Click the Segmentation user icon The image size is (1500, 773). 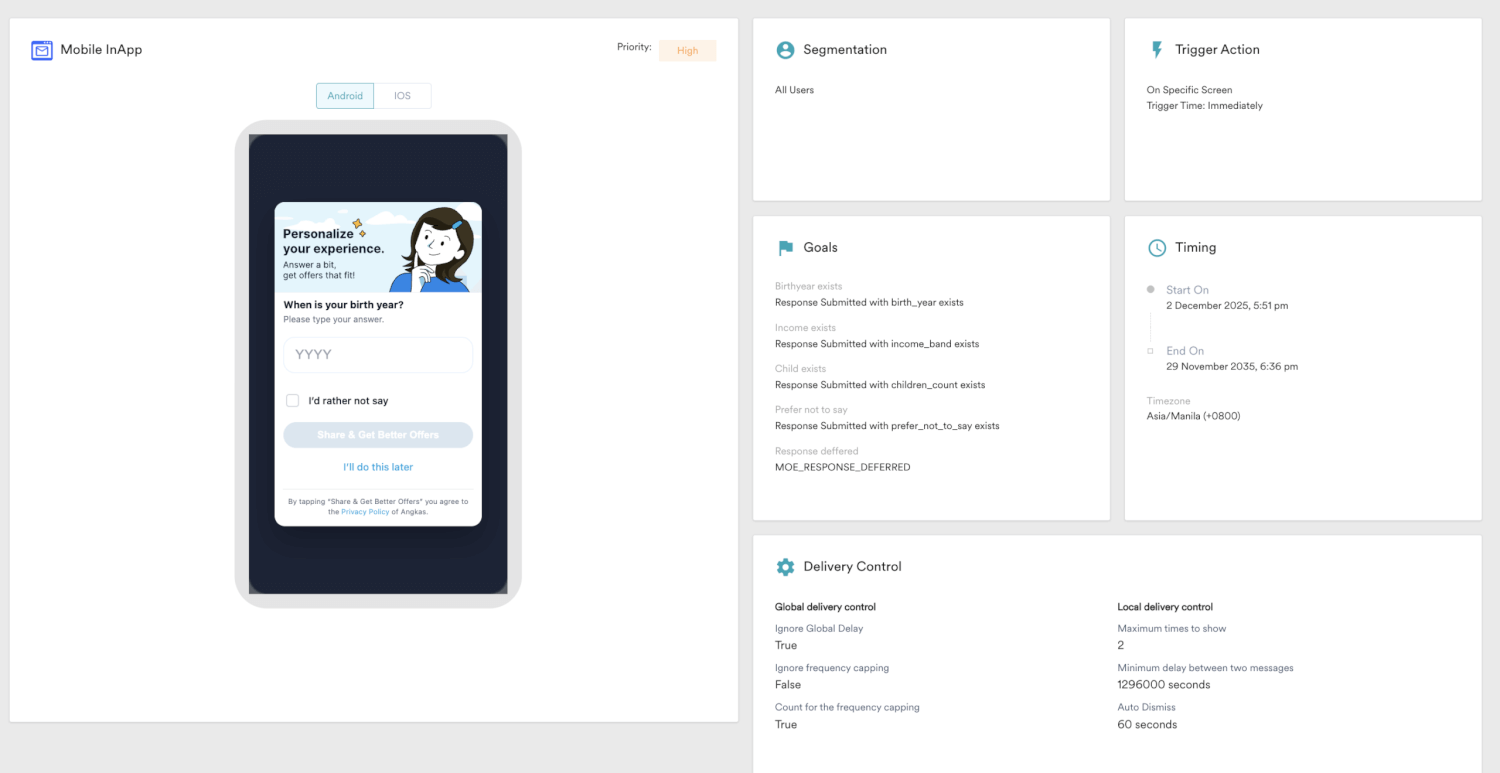click(x=785, y=49)
